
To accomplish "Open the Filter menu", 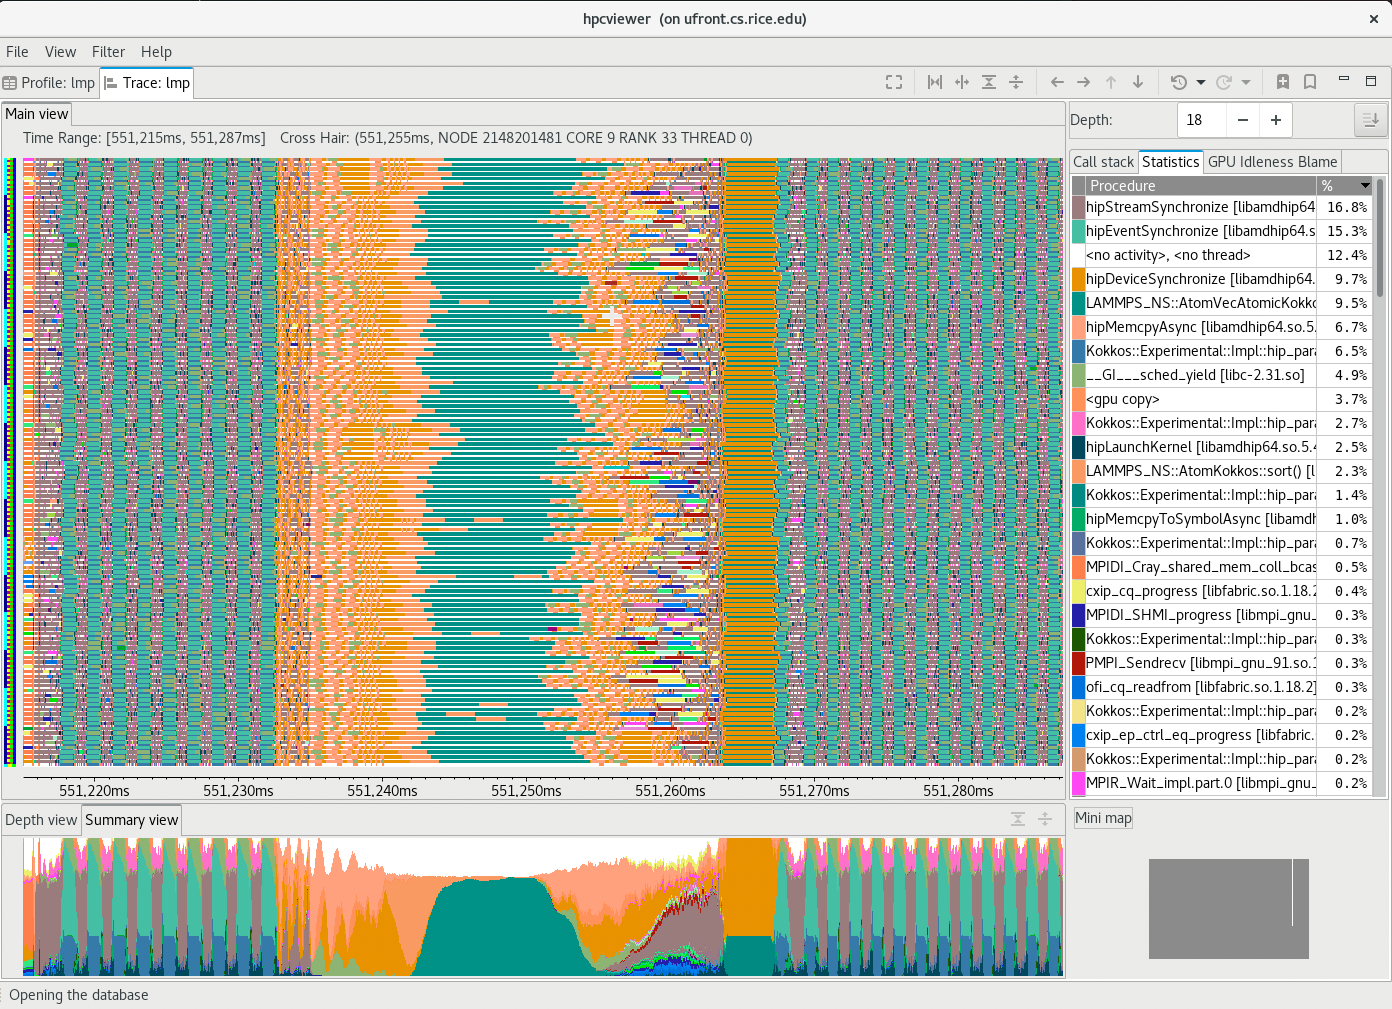I will 108,52.
